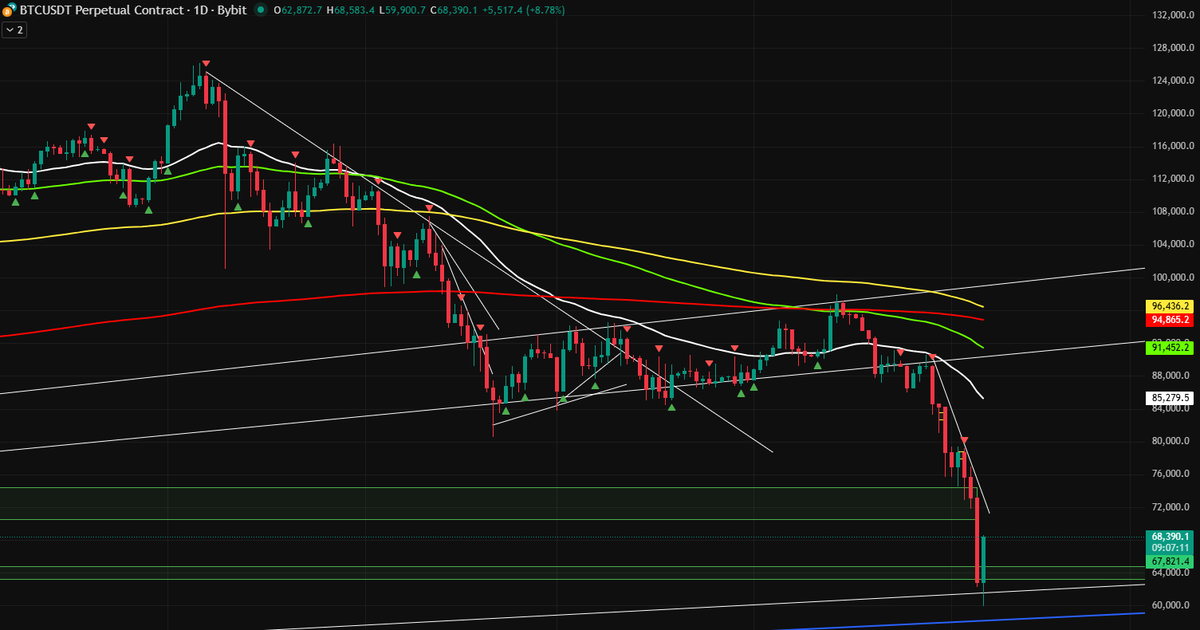Click the current price label 68,390.1 on axis
This screenshot has width=1200, height=630.
click(x=1168, y=537)
